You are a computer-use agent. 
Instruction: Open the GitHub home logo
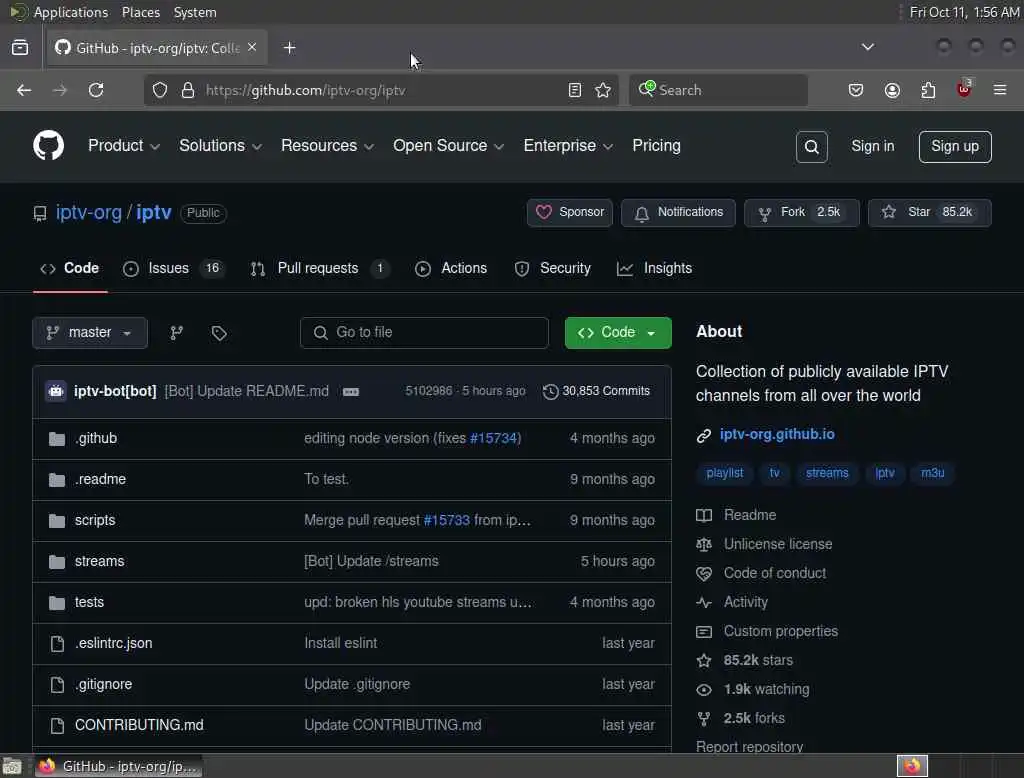tap(48, 145)
